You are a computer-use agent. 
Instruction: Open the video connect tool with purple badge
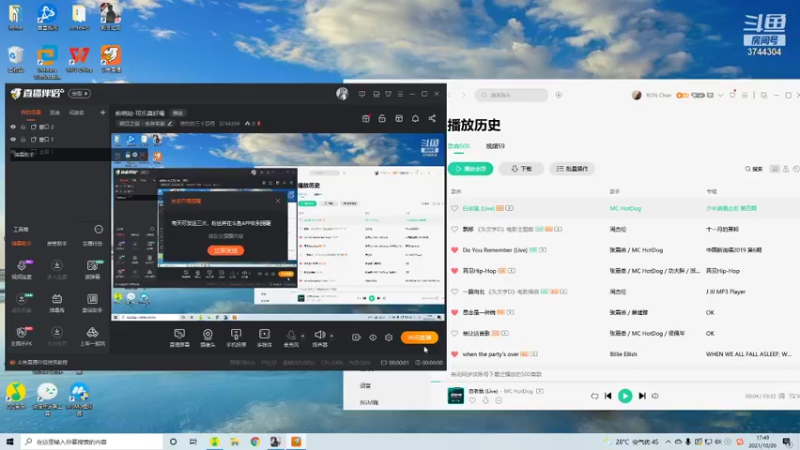21,269
